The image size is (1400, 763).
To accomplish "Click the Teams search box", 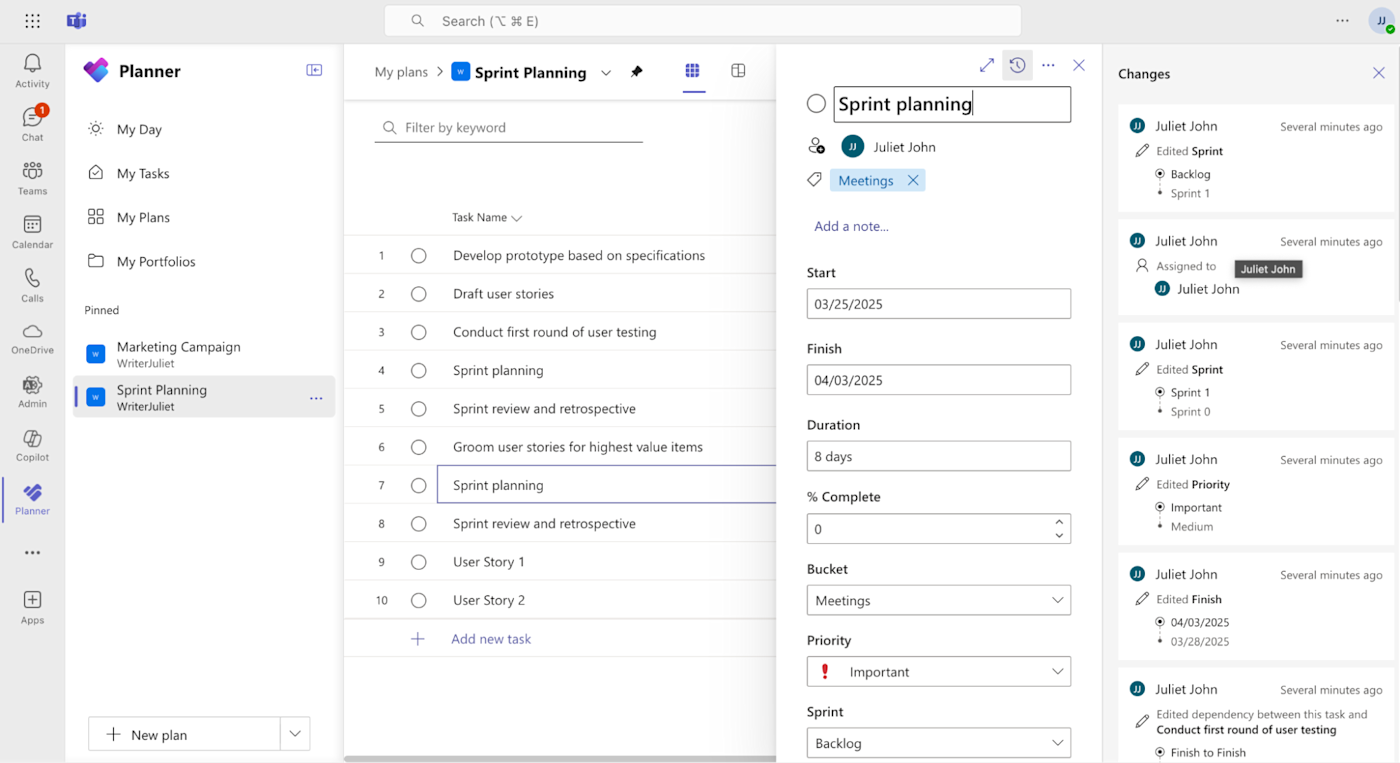I will point(703,21).
